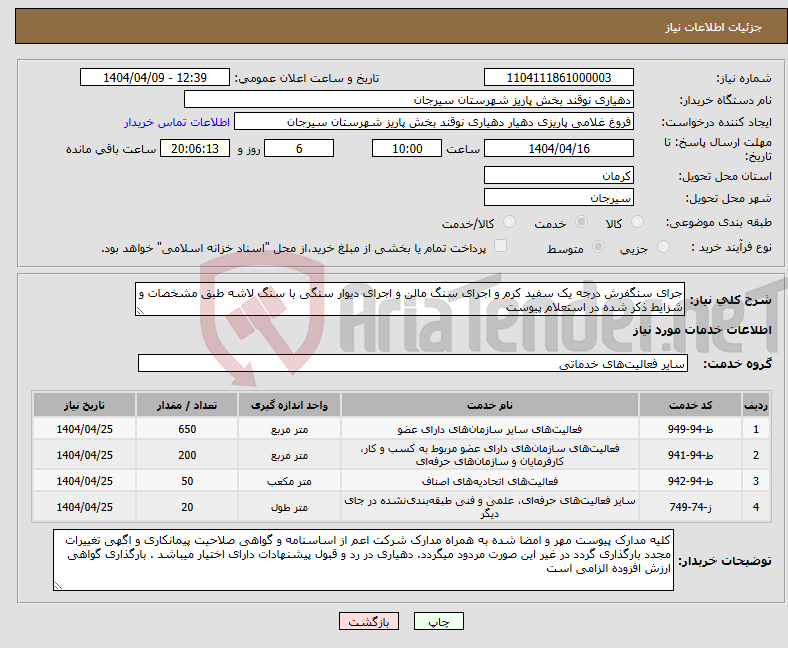Click the deadline hour field 10:00

(407, 148)
